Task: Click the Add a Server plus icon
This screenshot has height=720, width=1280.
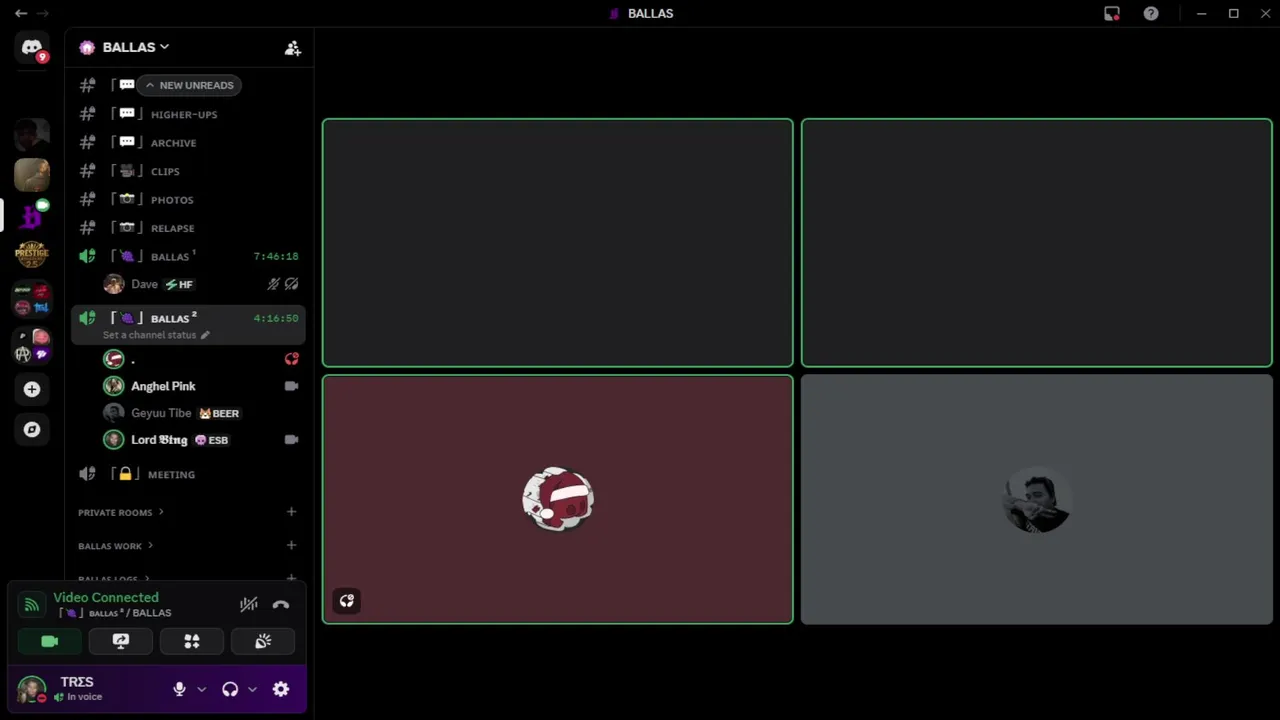Action: point(32,389)
